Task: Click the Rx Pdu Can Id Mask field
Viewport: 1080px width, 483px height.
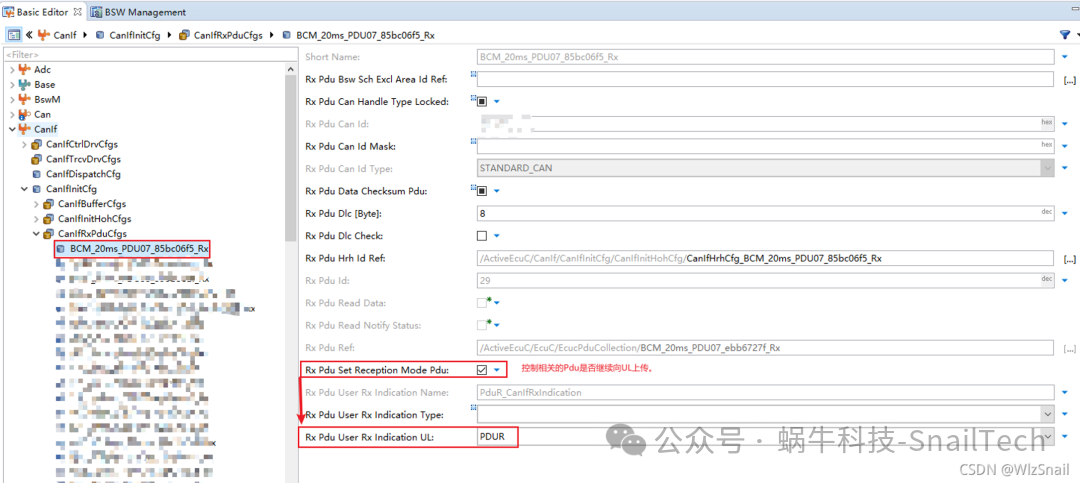Action: [765, 146]
